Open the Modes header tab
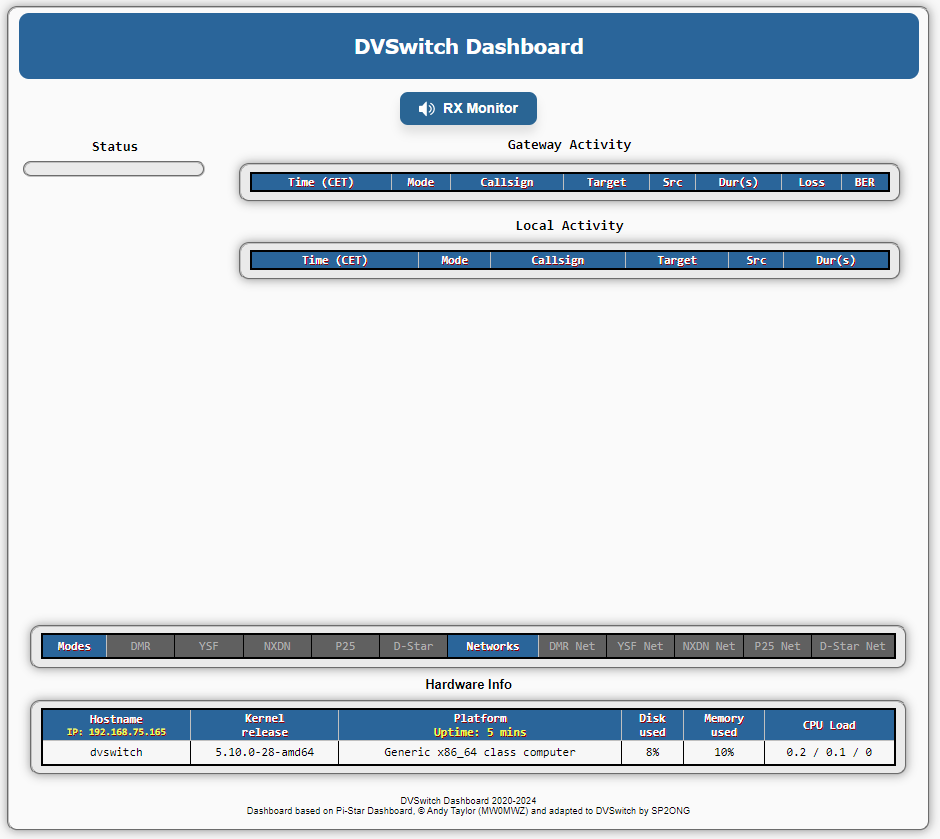Viewport: 940px width, 839px height. [74, 646]
